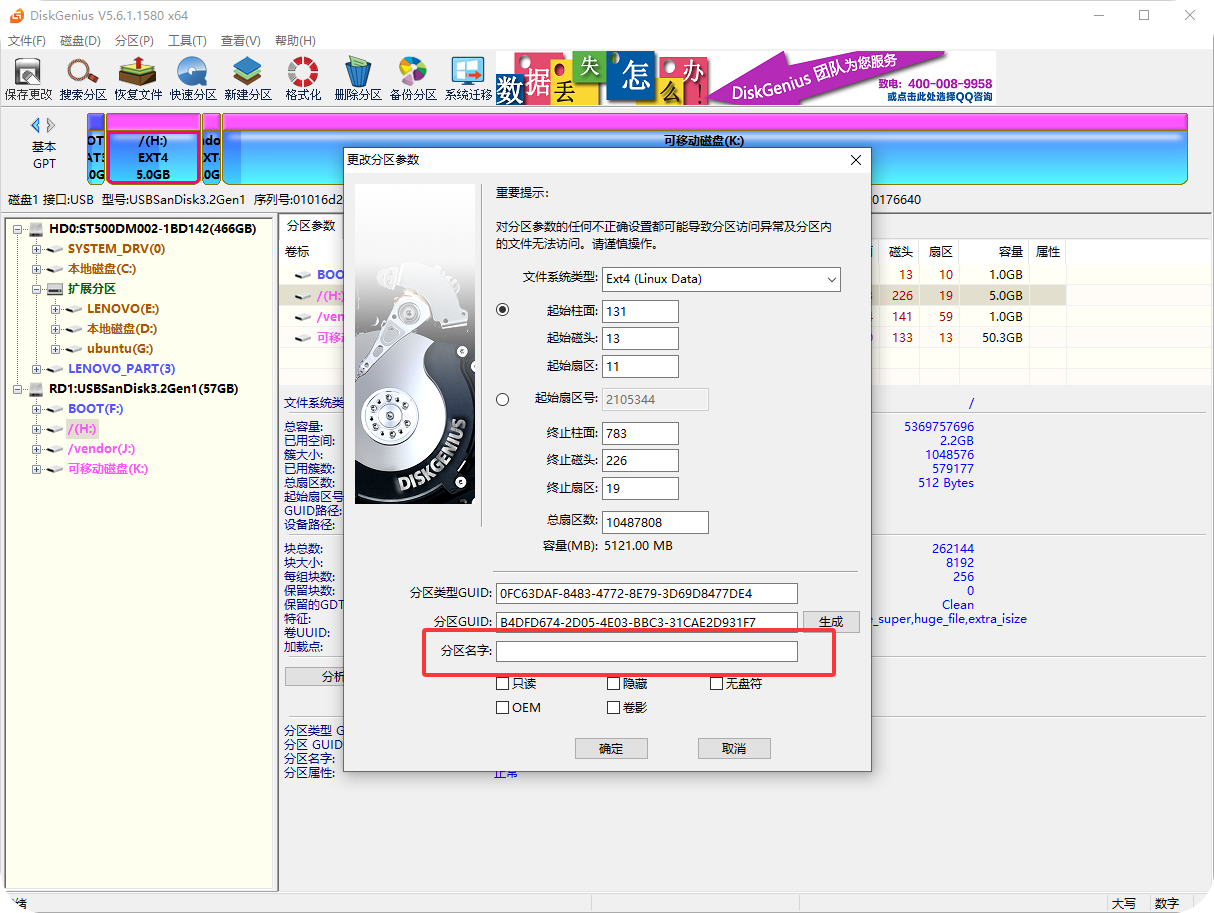Viewport: 1214px width, 913px height.
Task: Open the 备份分区 backup partition tool
Action: [413, 79]
